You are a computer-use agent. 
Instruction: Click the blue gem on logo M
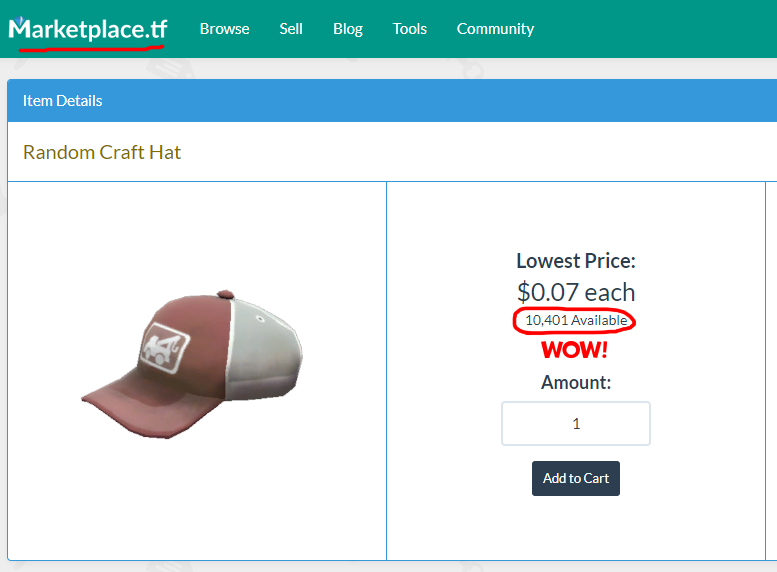click(x=19, y=21)
